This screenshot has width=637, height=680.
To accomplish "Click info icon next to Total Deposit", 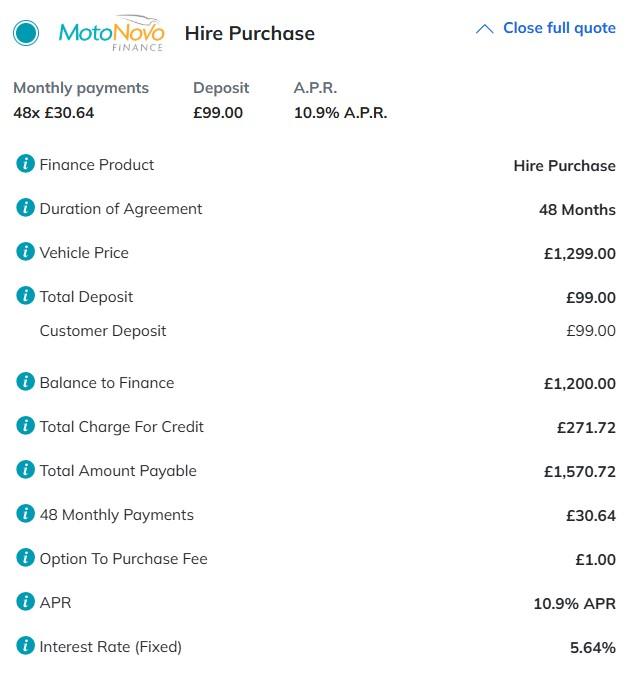I will [x=25, y=296].
